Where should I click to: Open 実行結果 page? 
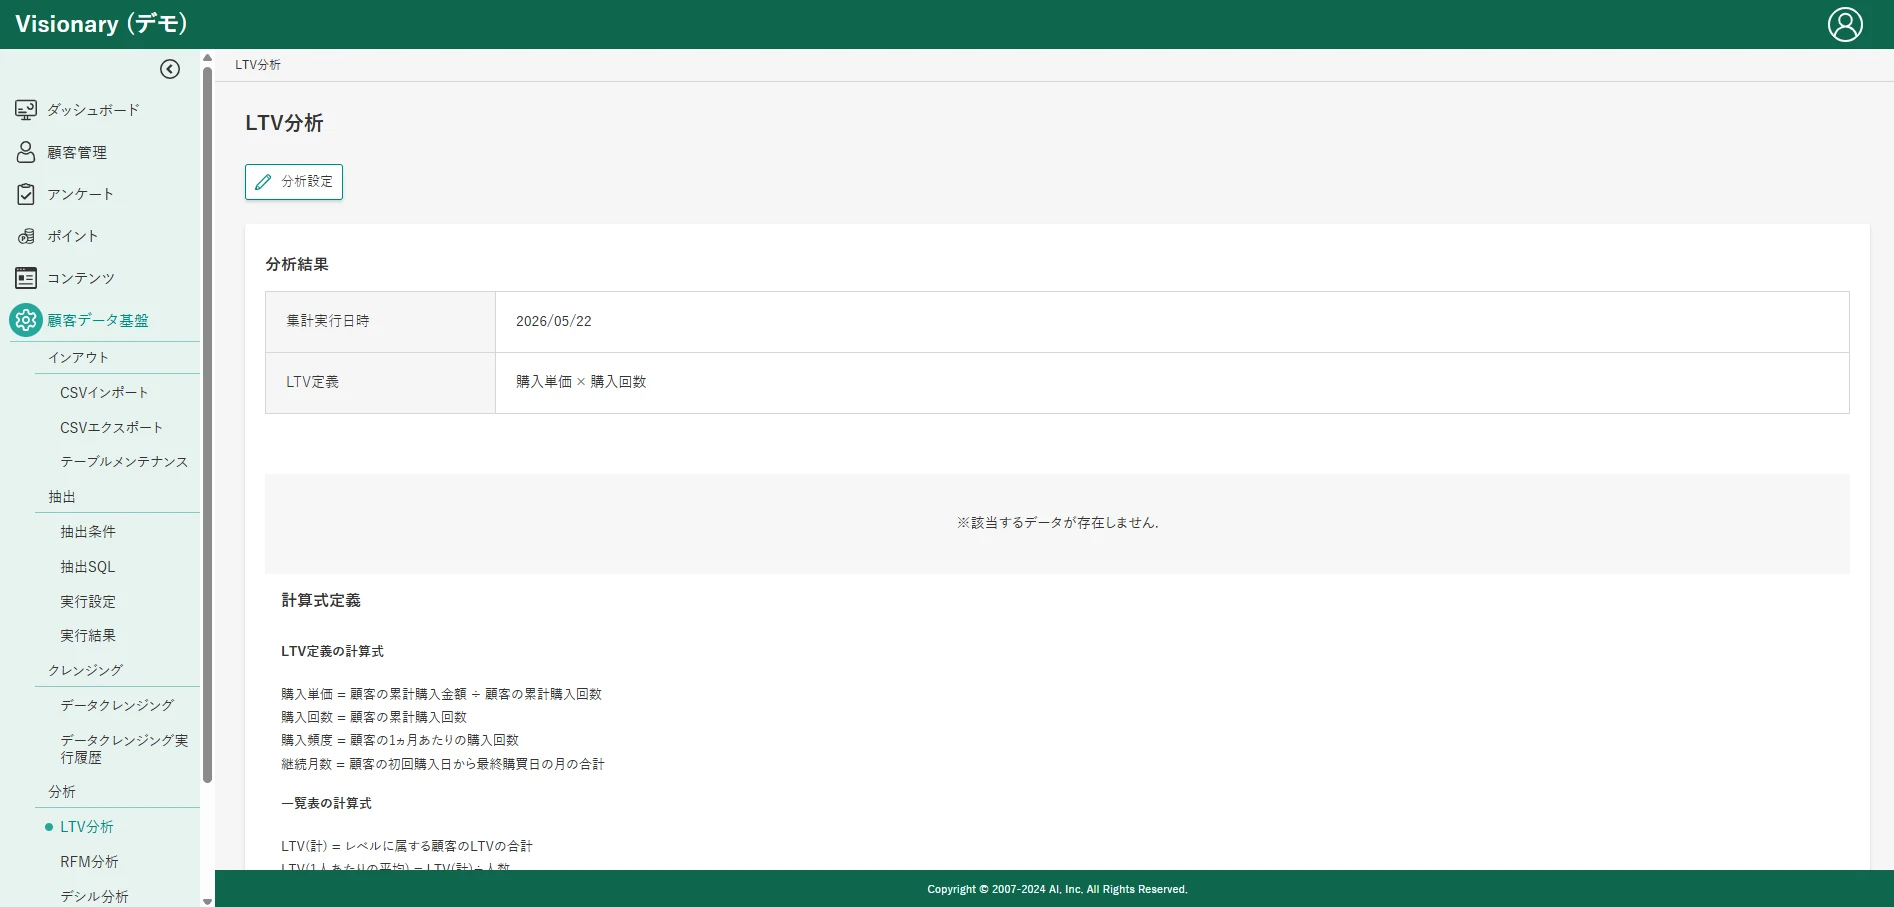click(88, 635)
